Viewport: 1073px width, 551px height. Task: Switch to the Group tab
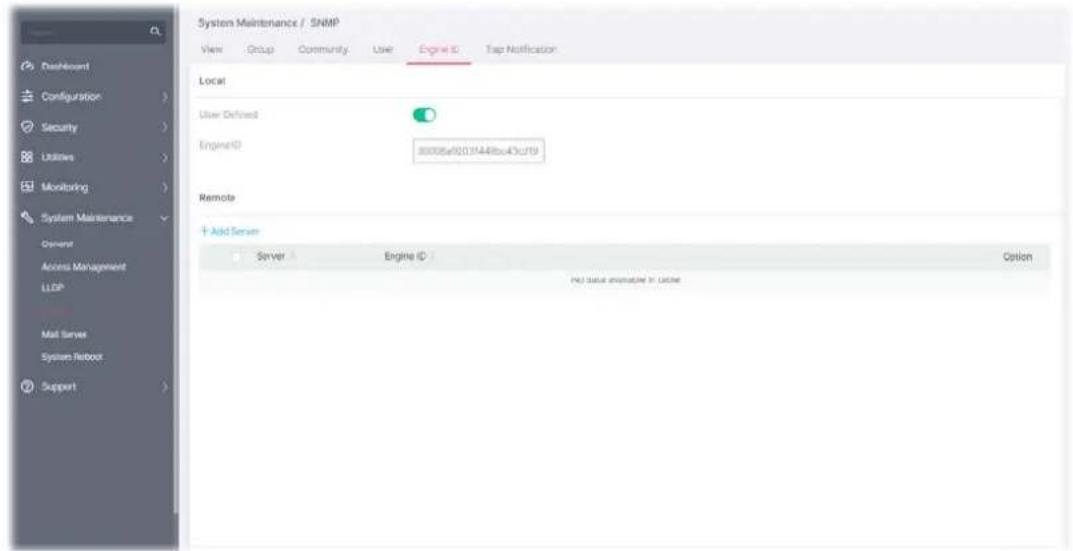pos(260,50)
